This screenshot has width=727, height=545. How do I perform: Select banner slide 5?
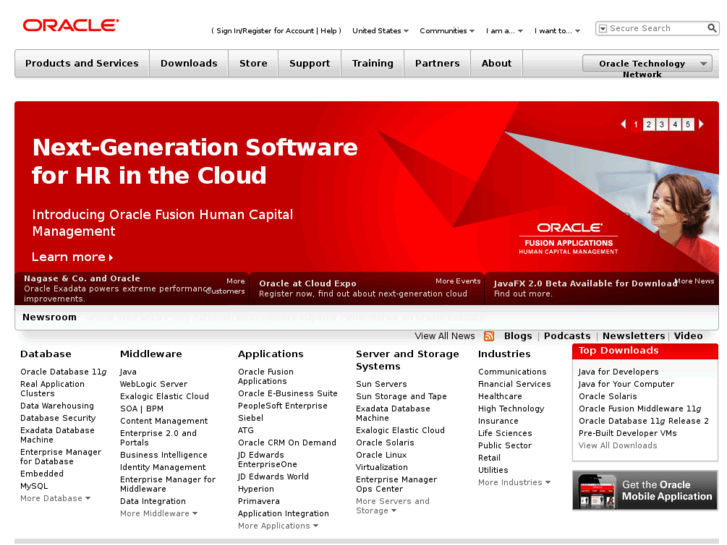[688, 124]
